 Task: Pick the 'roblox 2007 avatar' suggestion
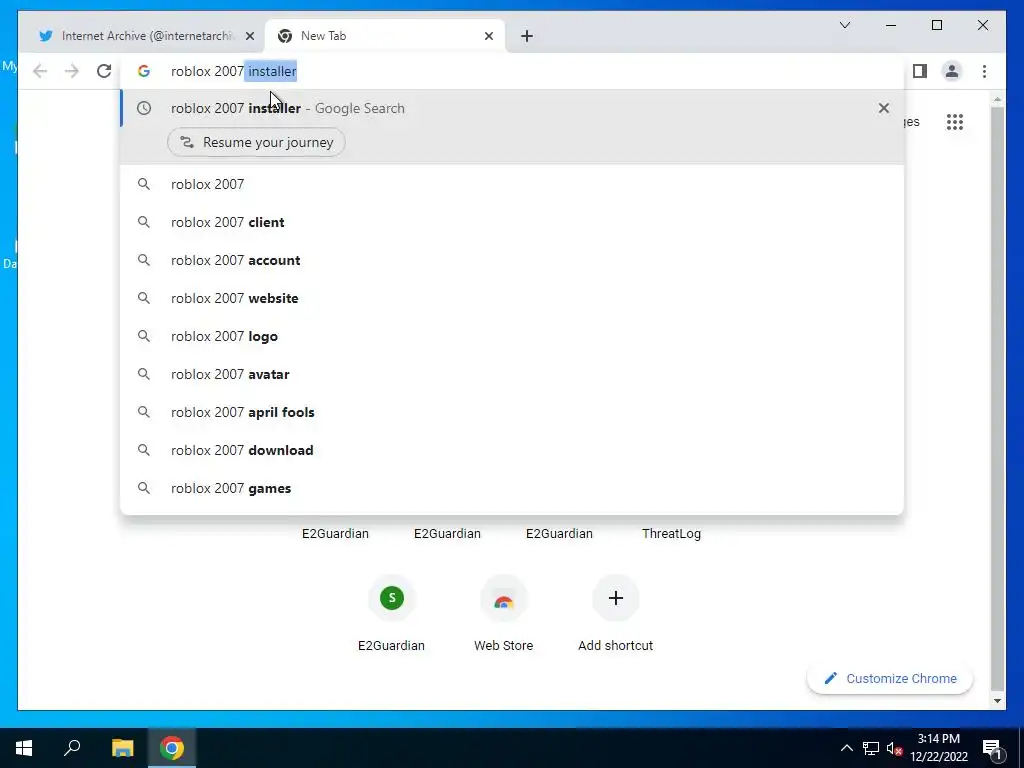click(512, 374)
